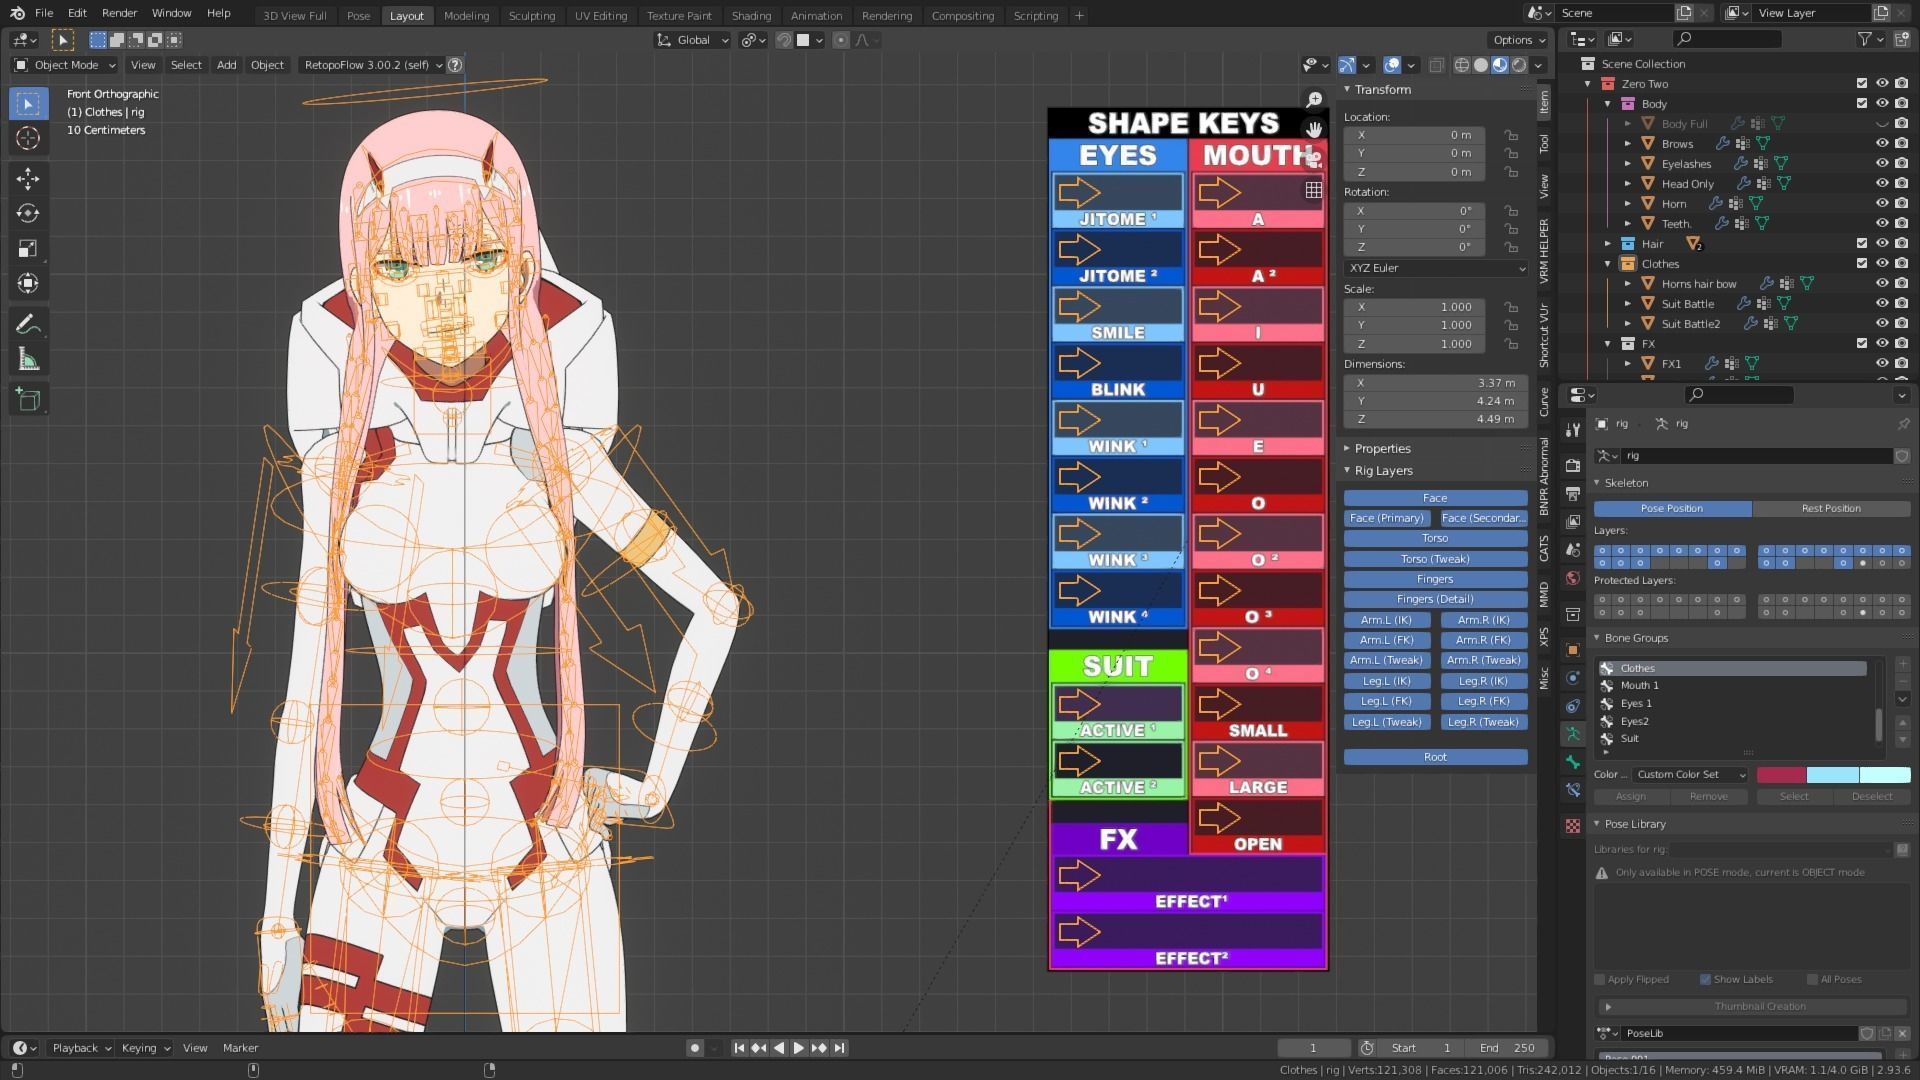Screen dimensions: 1920x1080
Task: Collapse the Rig Layers panel
Action: [x=1384, y=471]
